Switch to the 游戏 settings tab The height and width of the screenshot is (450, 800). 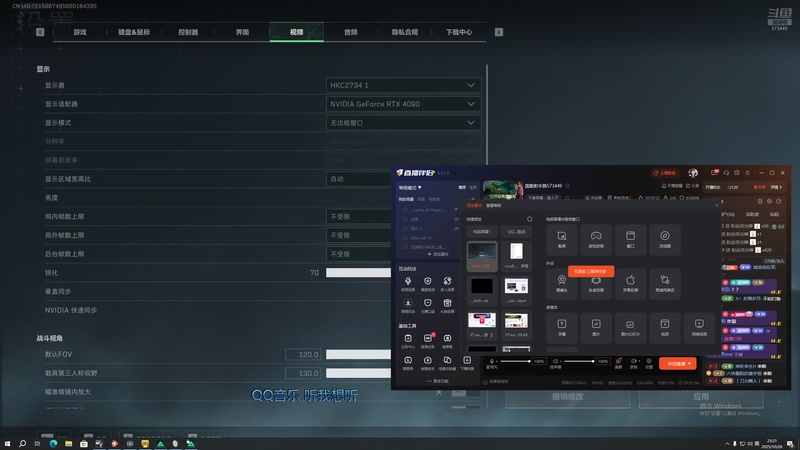click(80, 32)
